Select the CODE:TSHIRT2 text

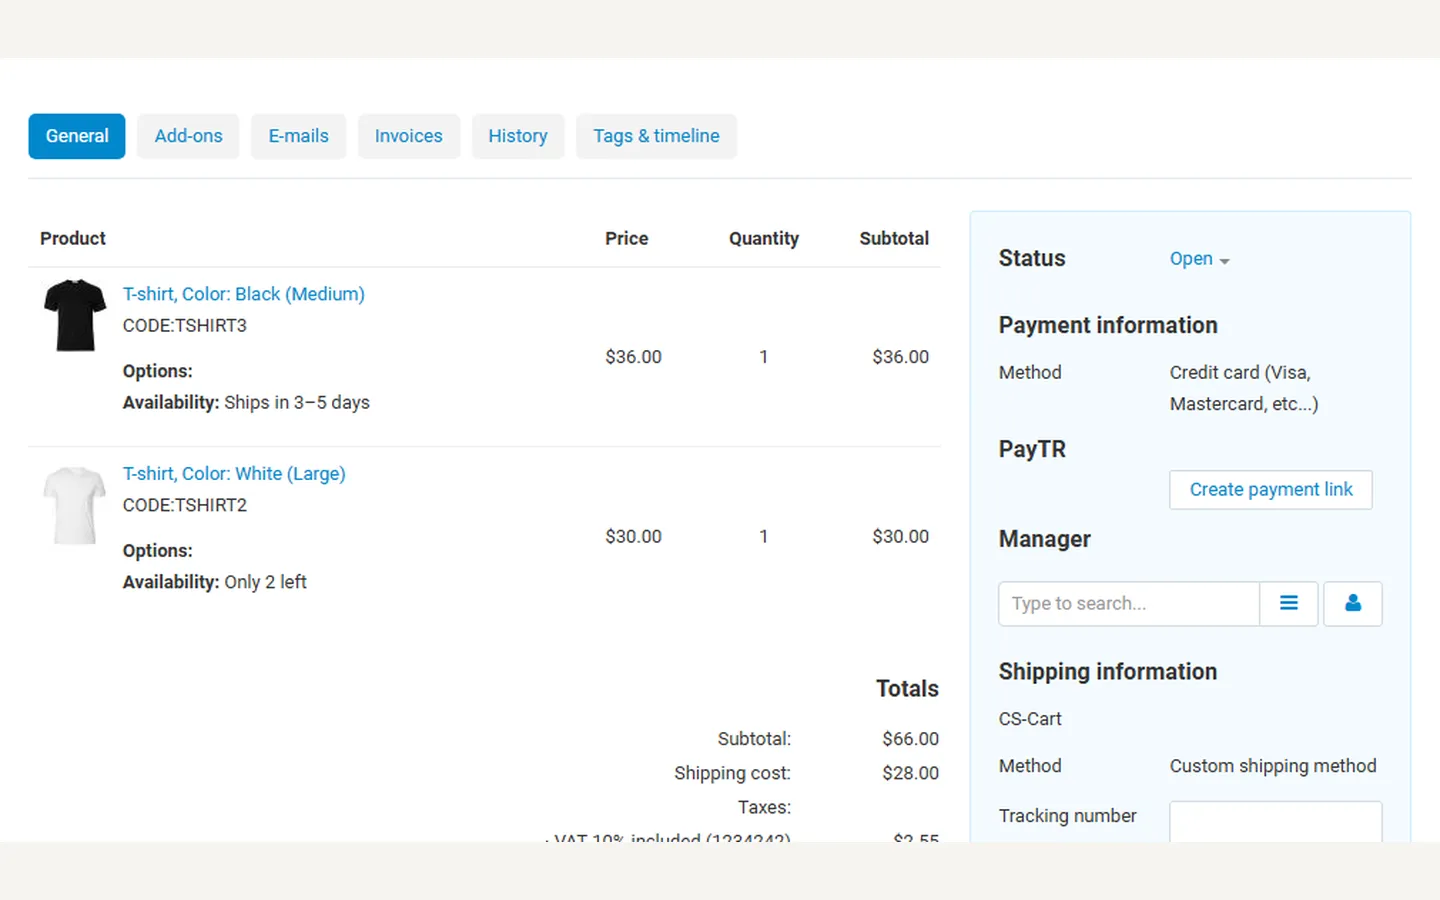[x=185, y=506]
